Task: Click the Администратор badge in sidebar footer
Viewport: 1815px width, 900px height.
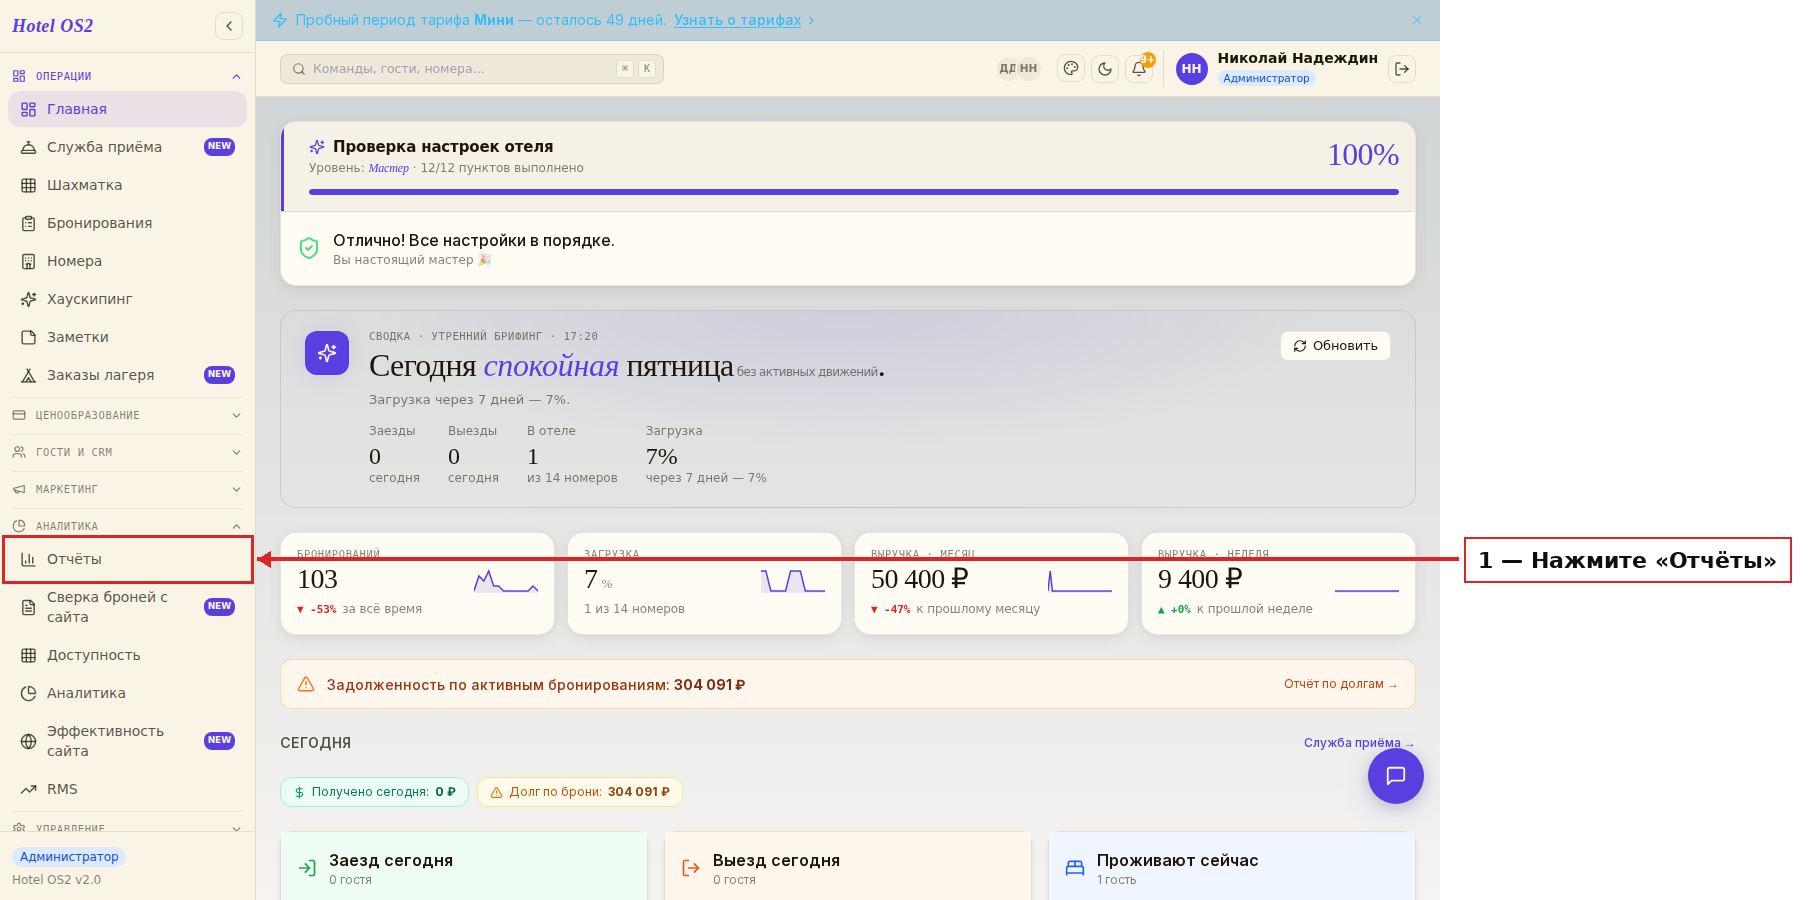Action: click(x=69, y=857)
